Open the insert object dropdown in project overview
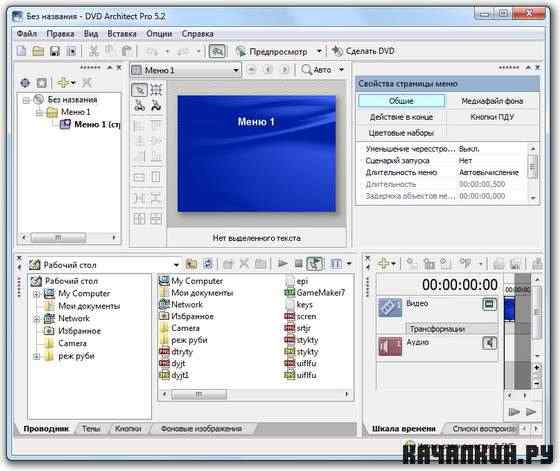560x471 pixels. [73, 83]
